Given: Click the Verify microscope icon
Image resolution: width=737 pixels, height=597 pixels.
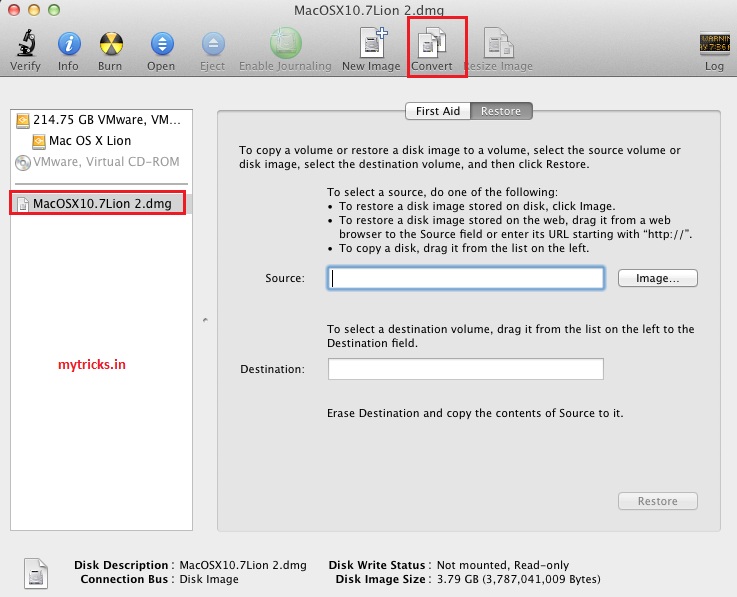Looking at the screenshot, I should coord(26,43).
